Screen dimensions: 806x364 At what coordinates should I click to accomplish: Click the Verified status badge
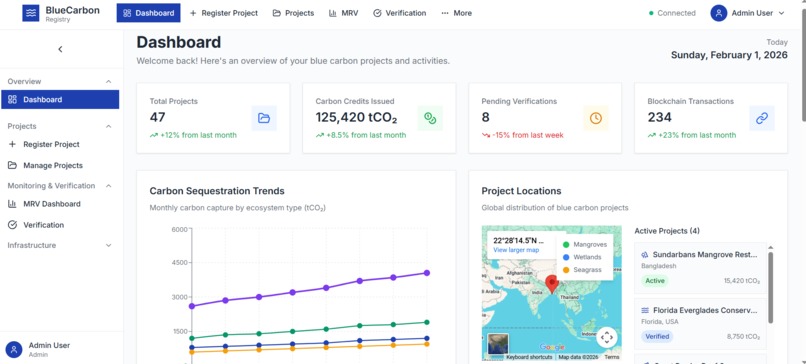coord(657,336)
